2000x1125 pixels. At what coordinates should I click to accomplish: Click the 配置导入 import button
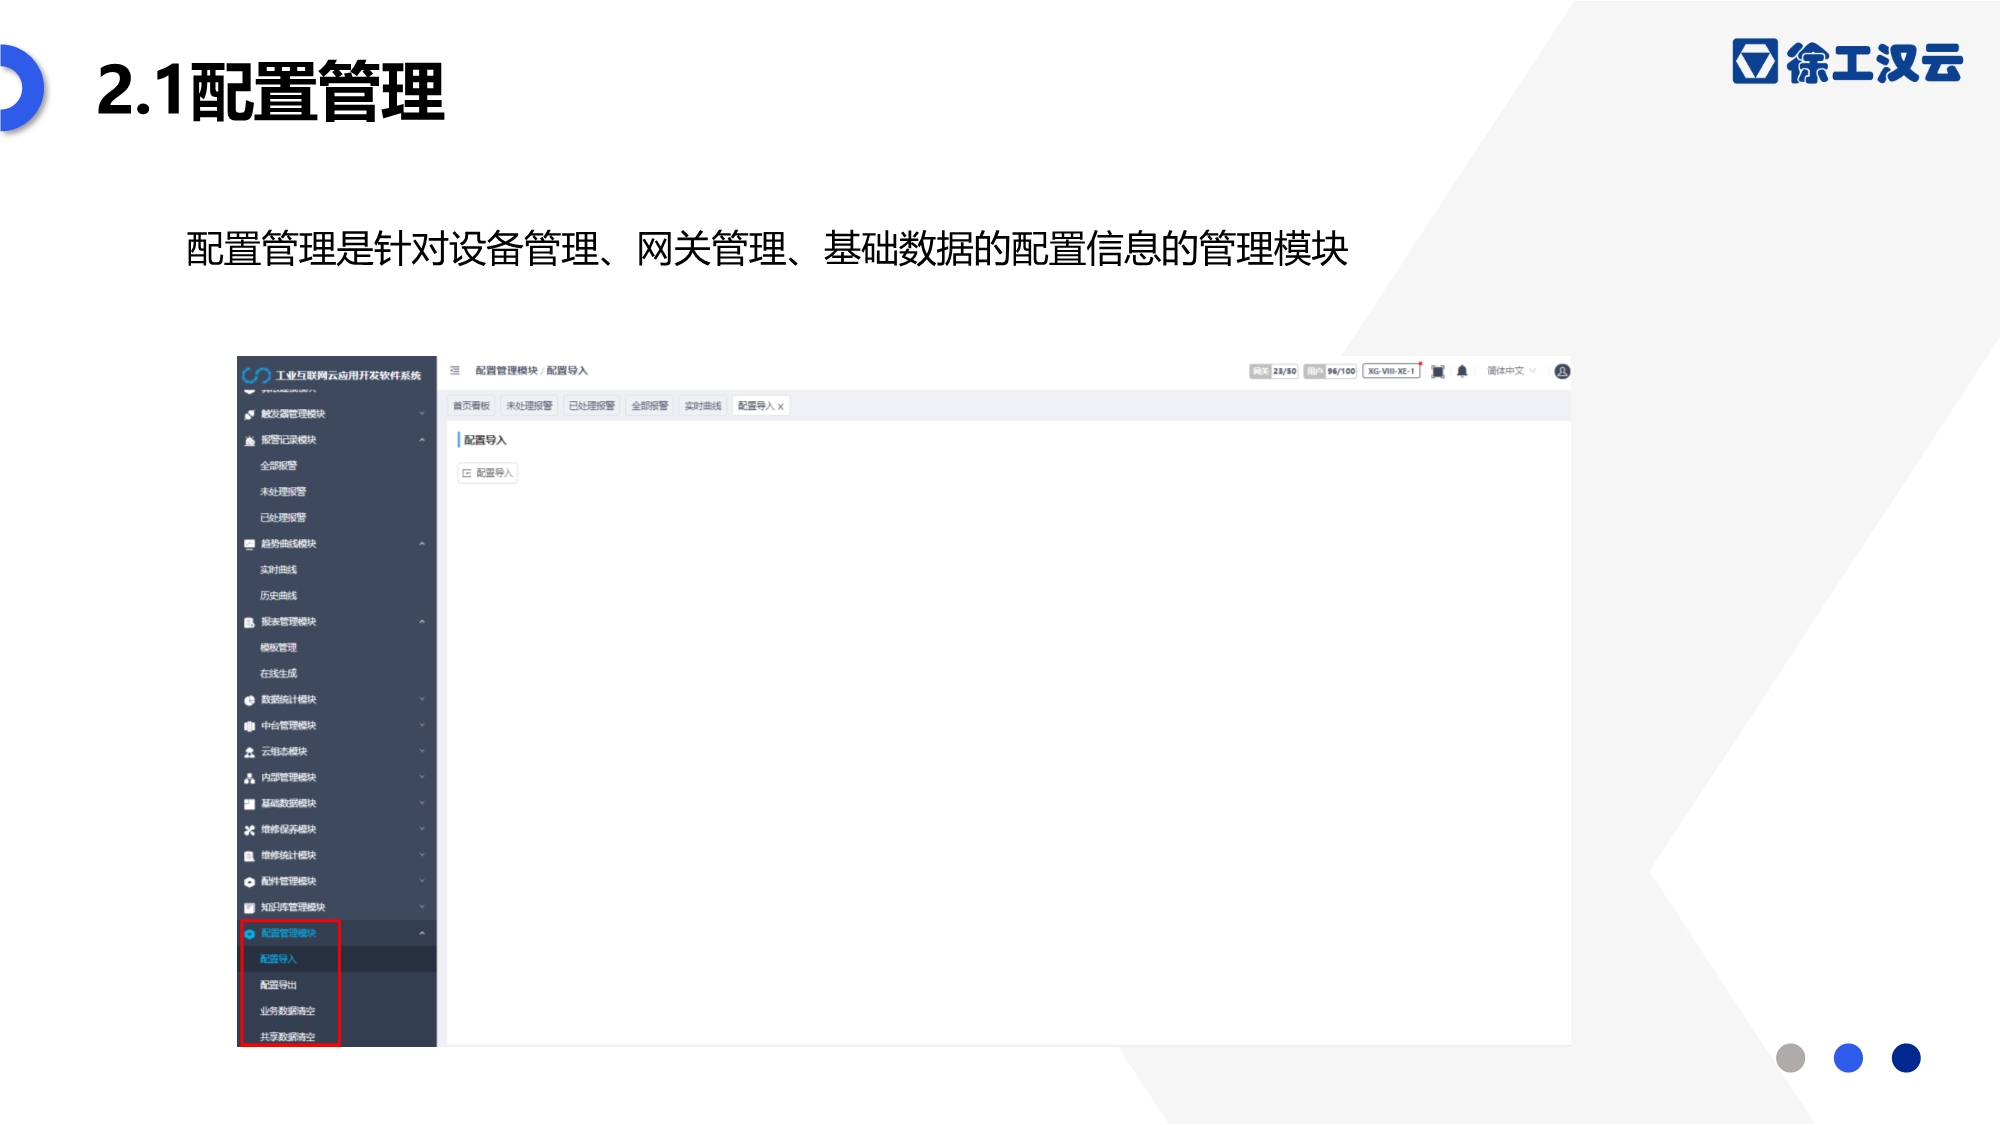[488, 473]
